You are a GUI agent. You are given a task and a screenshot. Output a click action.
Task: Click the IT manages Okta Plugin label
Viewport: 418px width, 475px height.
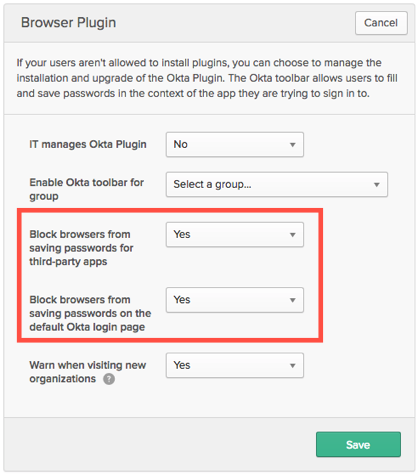click(x=88, y=144)
